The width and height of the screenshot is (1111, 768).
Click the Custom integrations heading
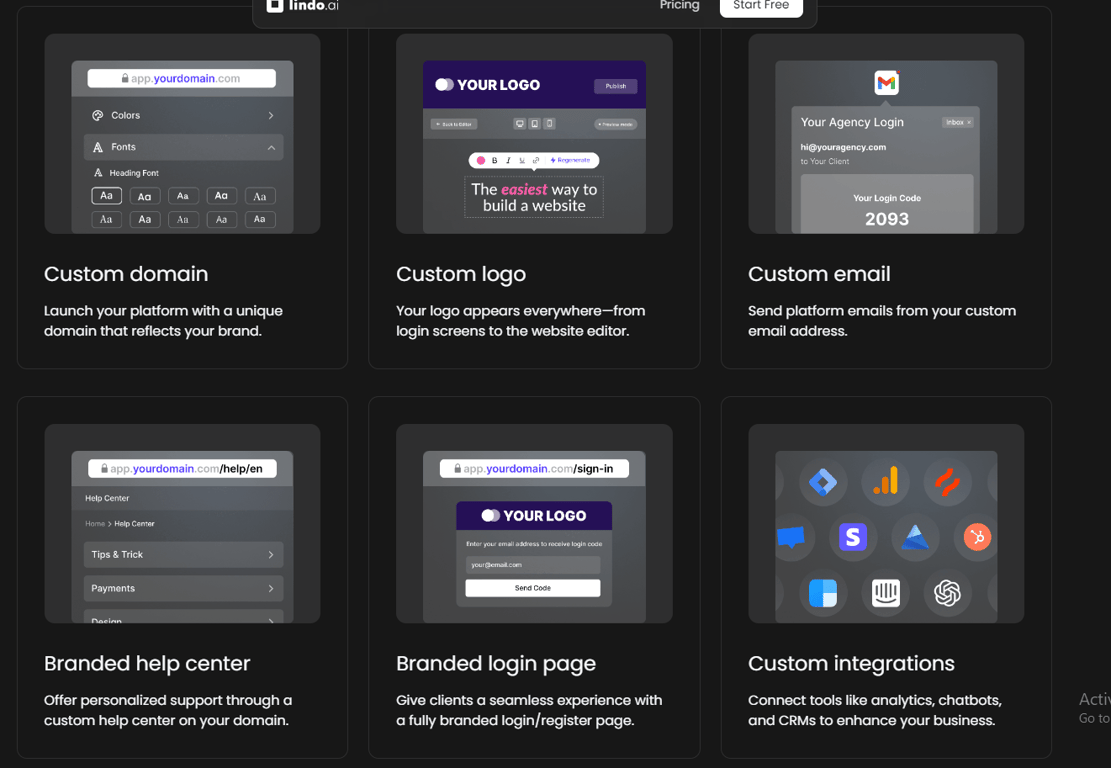[851, 664]
